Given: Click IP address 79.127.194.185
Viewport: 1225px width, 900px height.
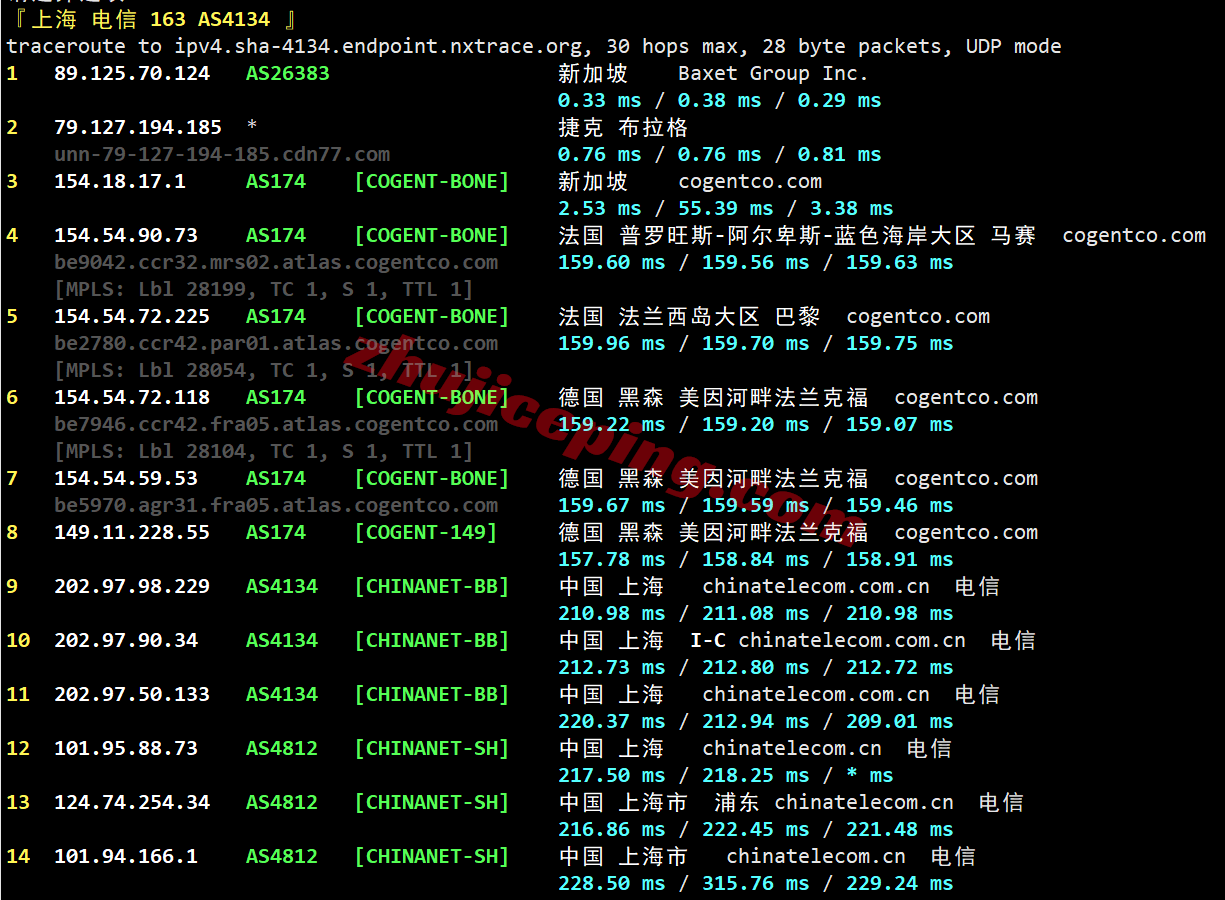Looking at the screenshot, I should click(x=138, y=127).
